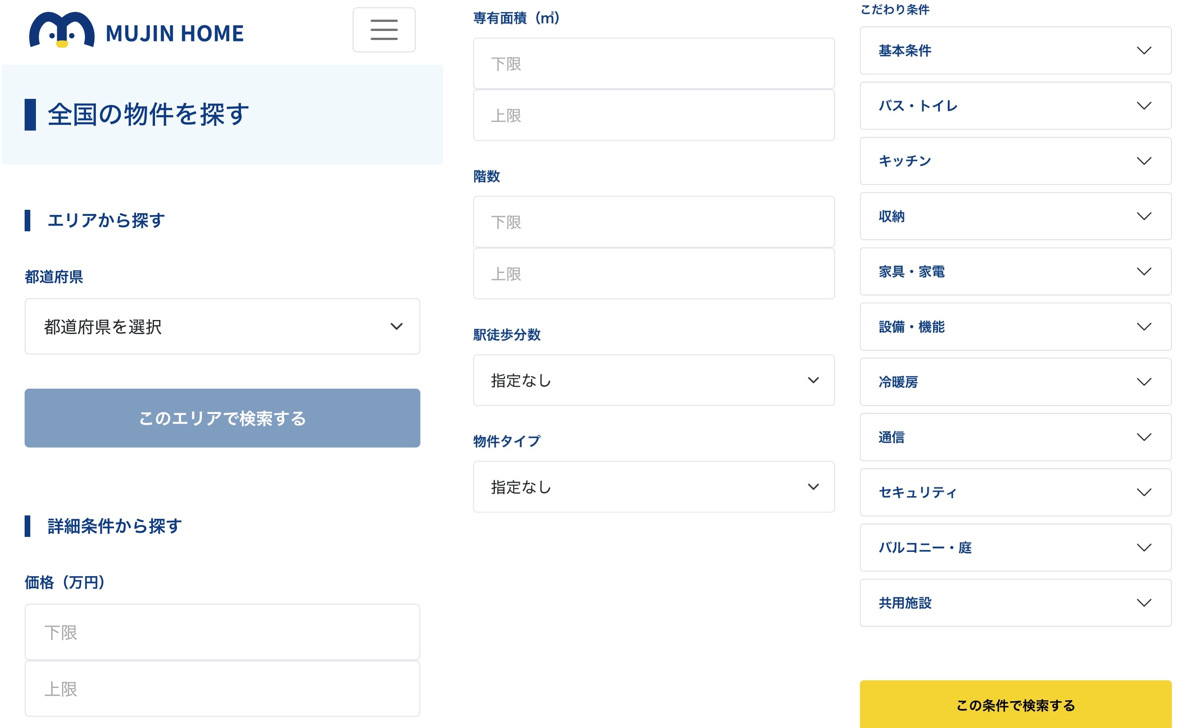Open the hamburger navigation menu
Image resolution: width=1191 pixels, height=728 pixels.
(384, 30)
